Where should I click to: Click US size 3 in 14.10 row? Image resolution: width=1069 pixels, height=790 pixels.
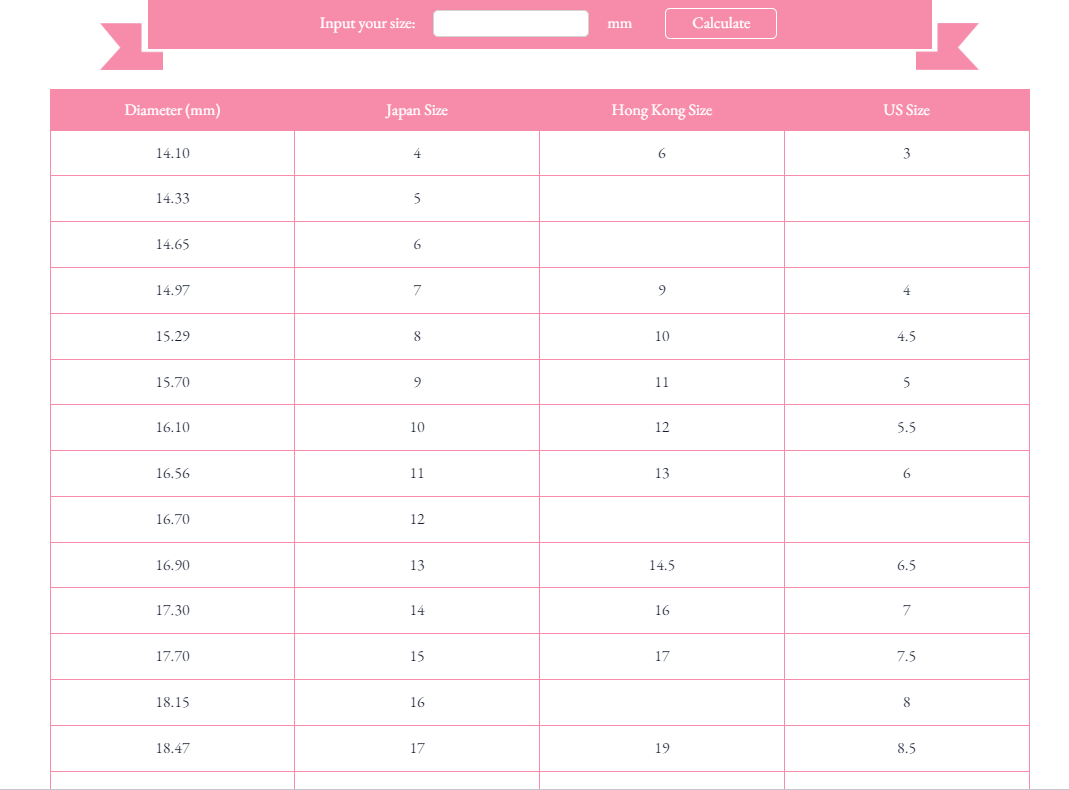[x=907, y=153]
